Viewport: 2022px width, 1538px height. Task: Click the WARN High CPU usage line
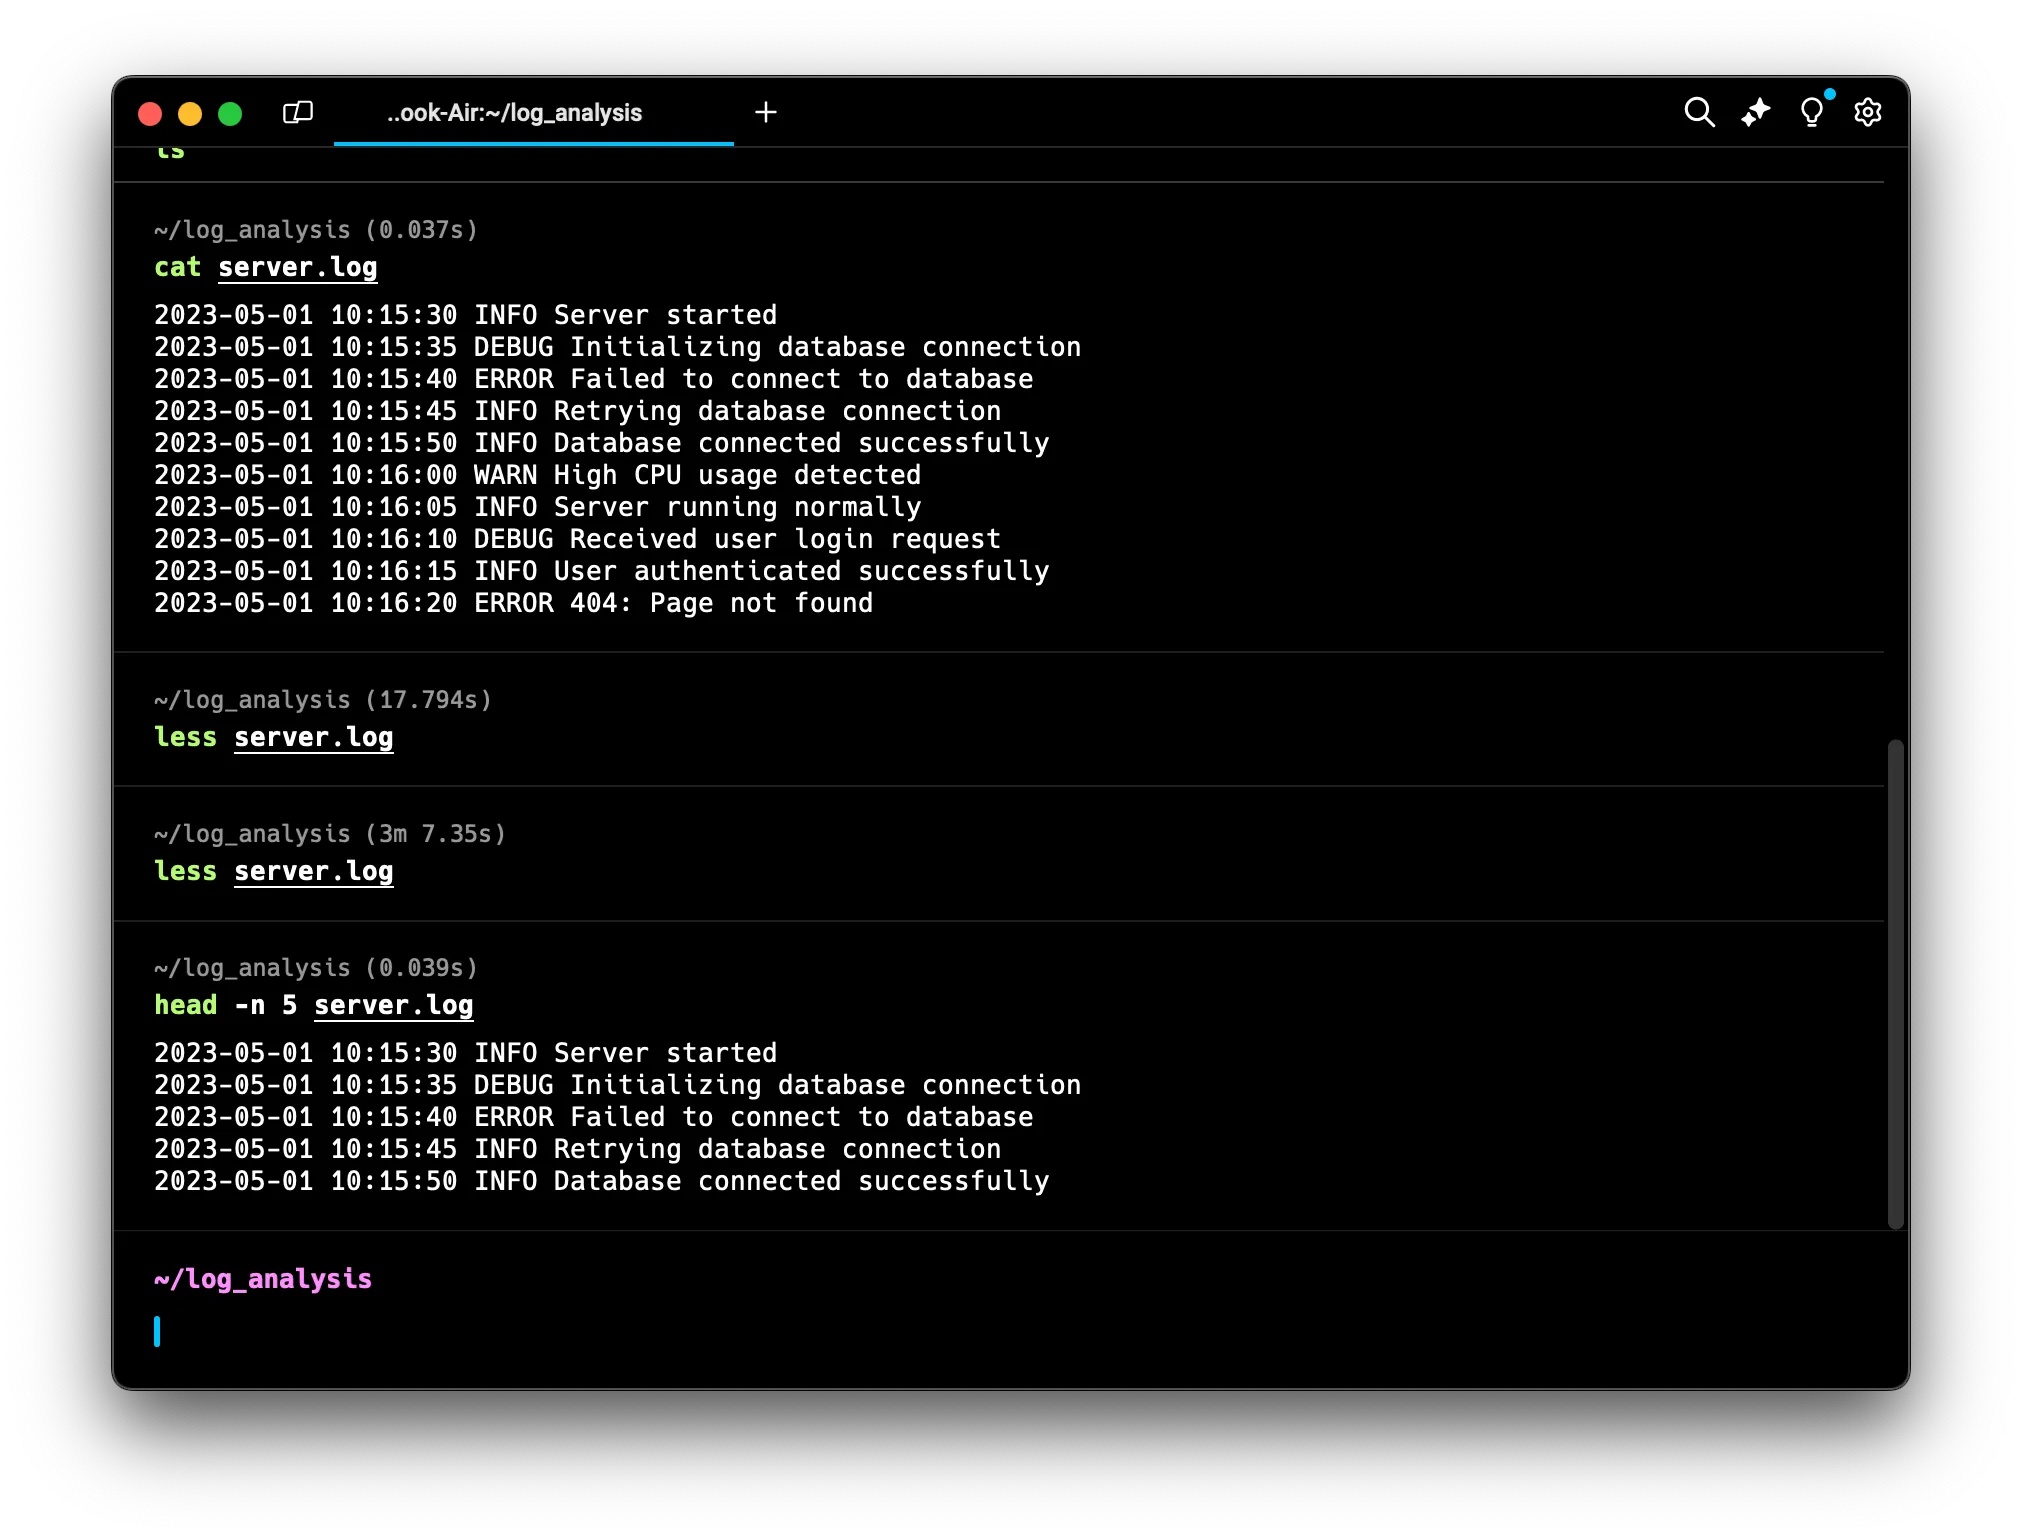[x=537, y=475]
